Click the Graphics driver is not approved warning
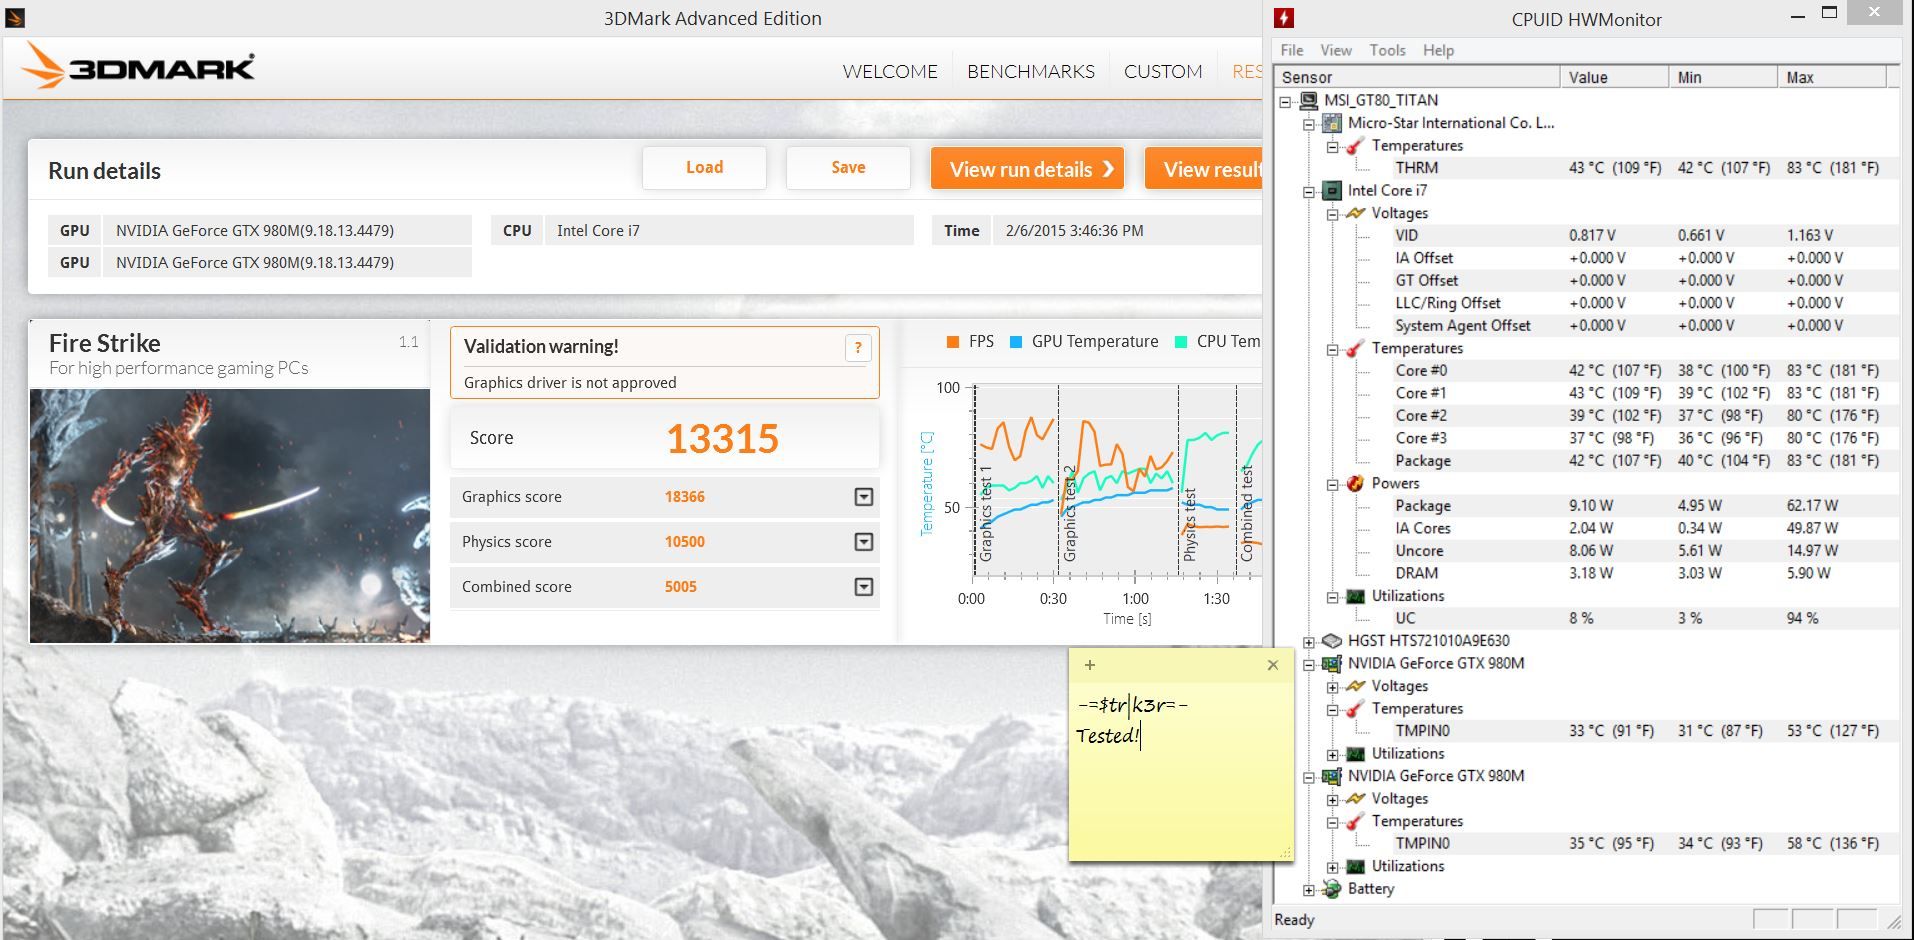The width and height of the screenshot is (1914, 940). point(570,383)
